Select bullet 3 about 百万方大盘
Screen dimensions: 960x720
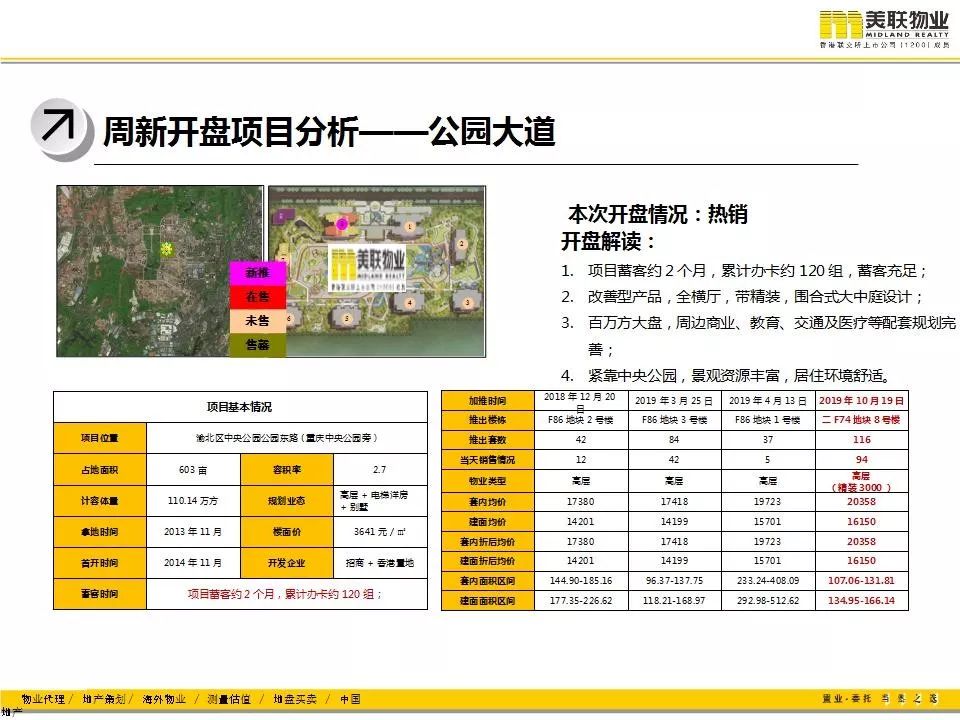pos(758,336)
